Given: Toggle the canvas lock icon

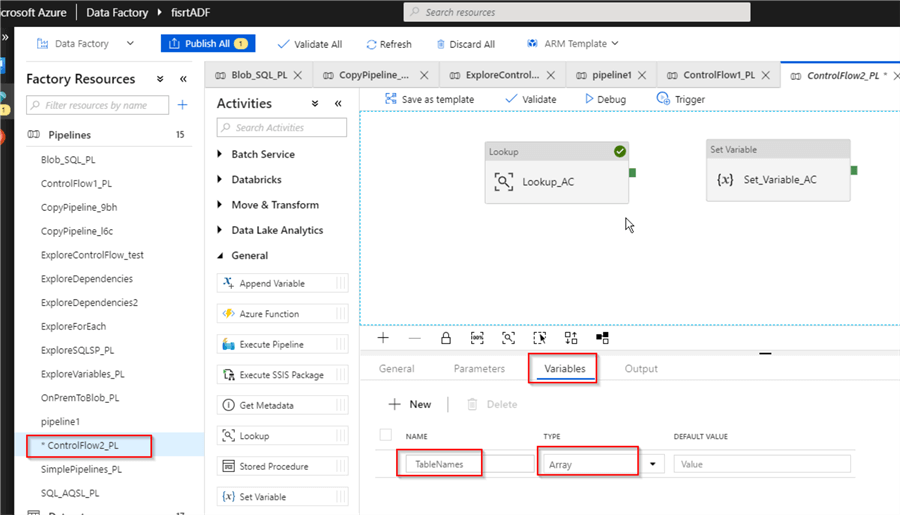Looking at the screenshot, I should point(445,338).
